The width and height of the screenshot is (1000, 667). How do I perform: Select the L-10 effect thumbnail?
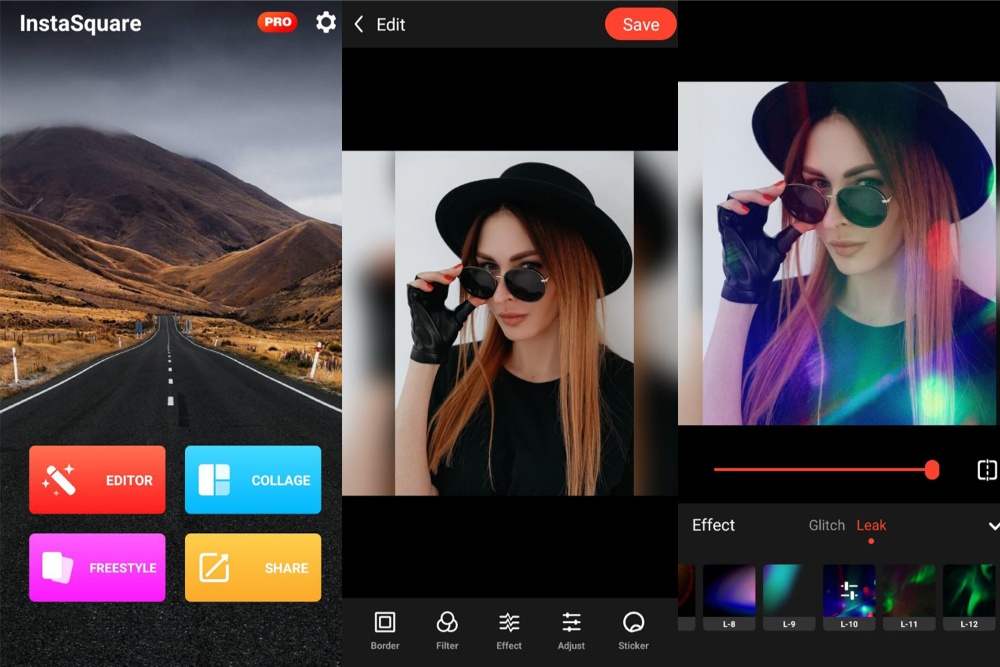[x=848, y=590]
